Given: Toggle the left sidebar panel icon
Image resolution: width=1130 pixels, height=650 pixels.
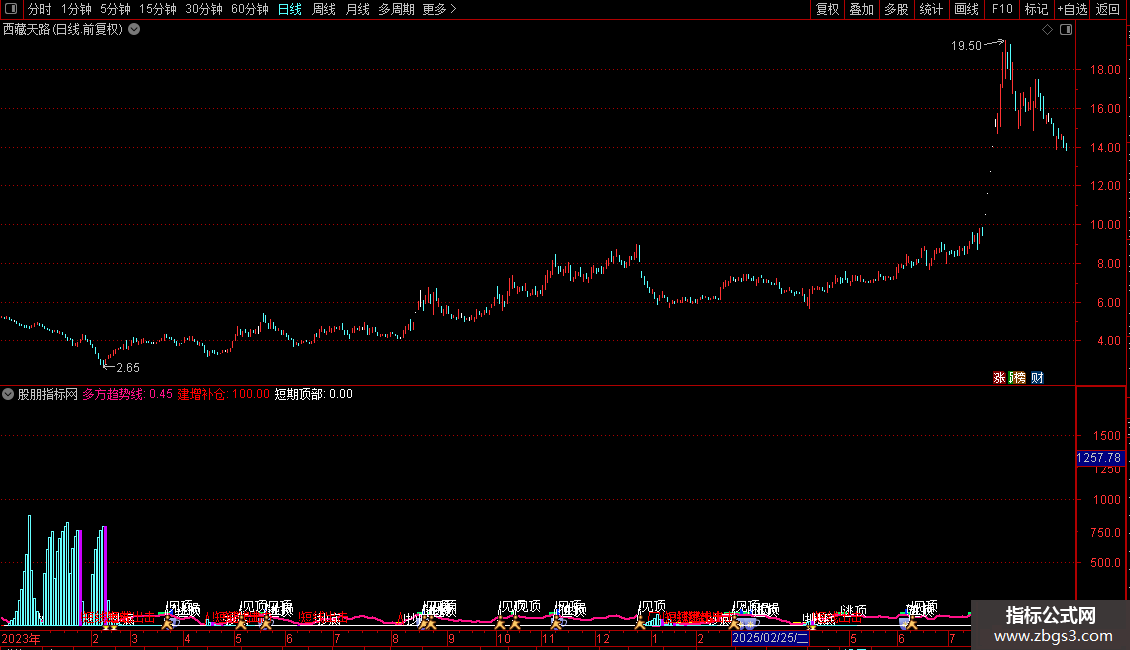Looking at the screenshot, I should pos(11,9).
